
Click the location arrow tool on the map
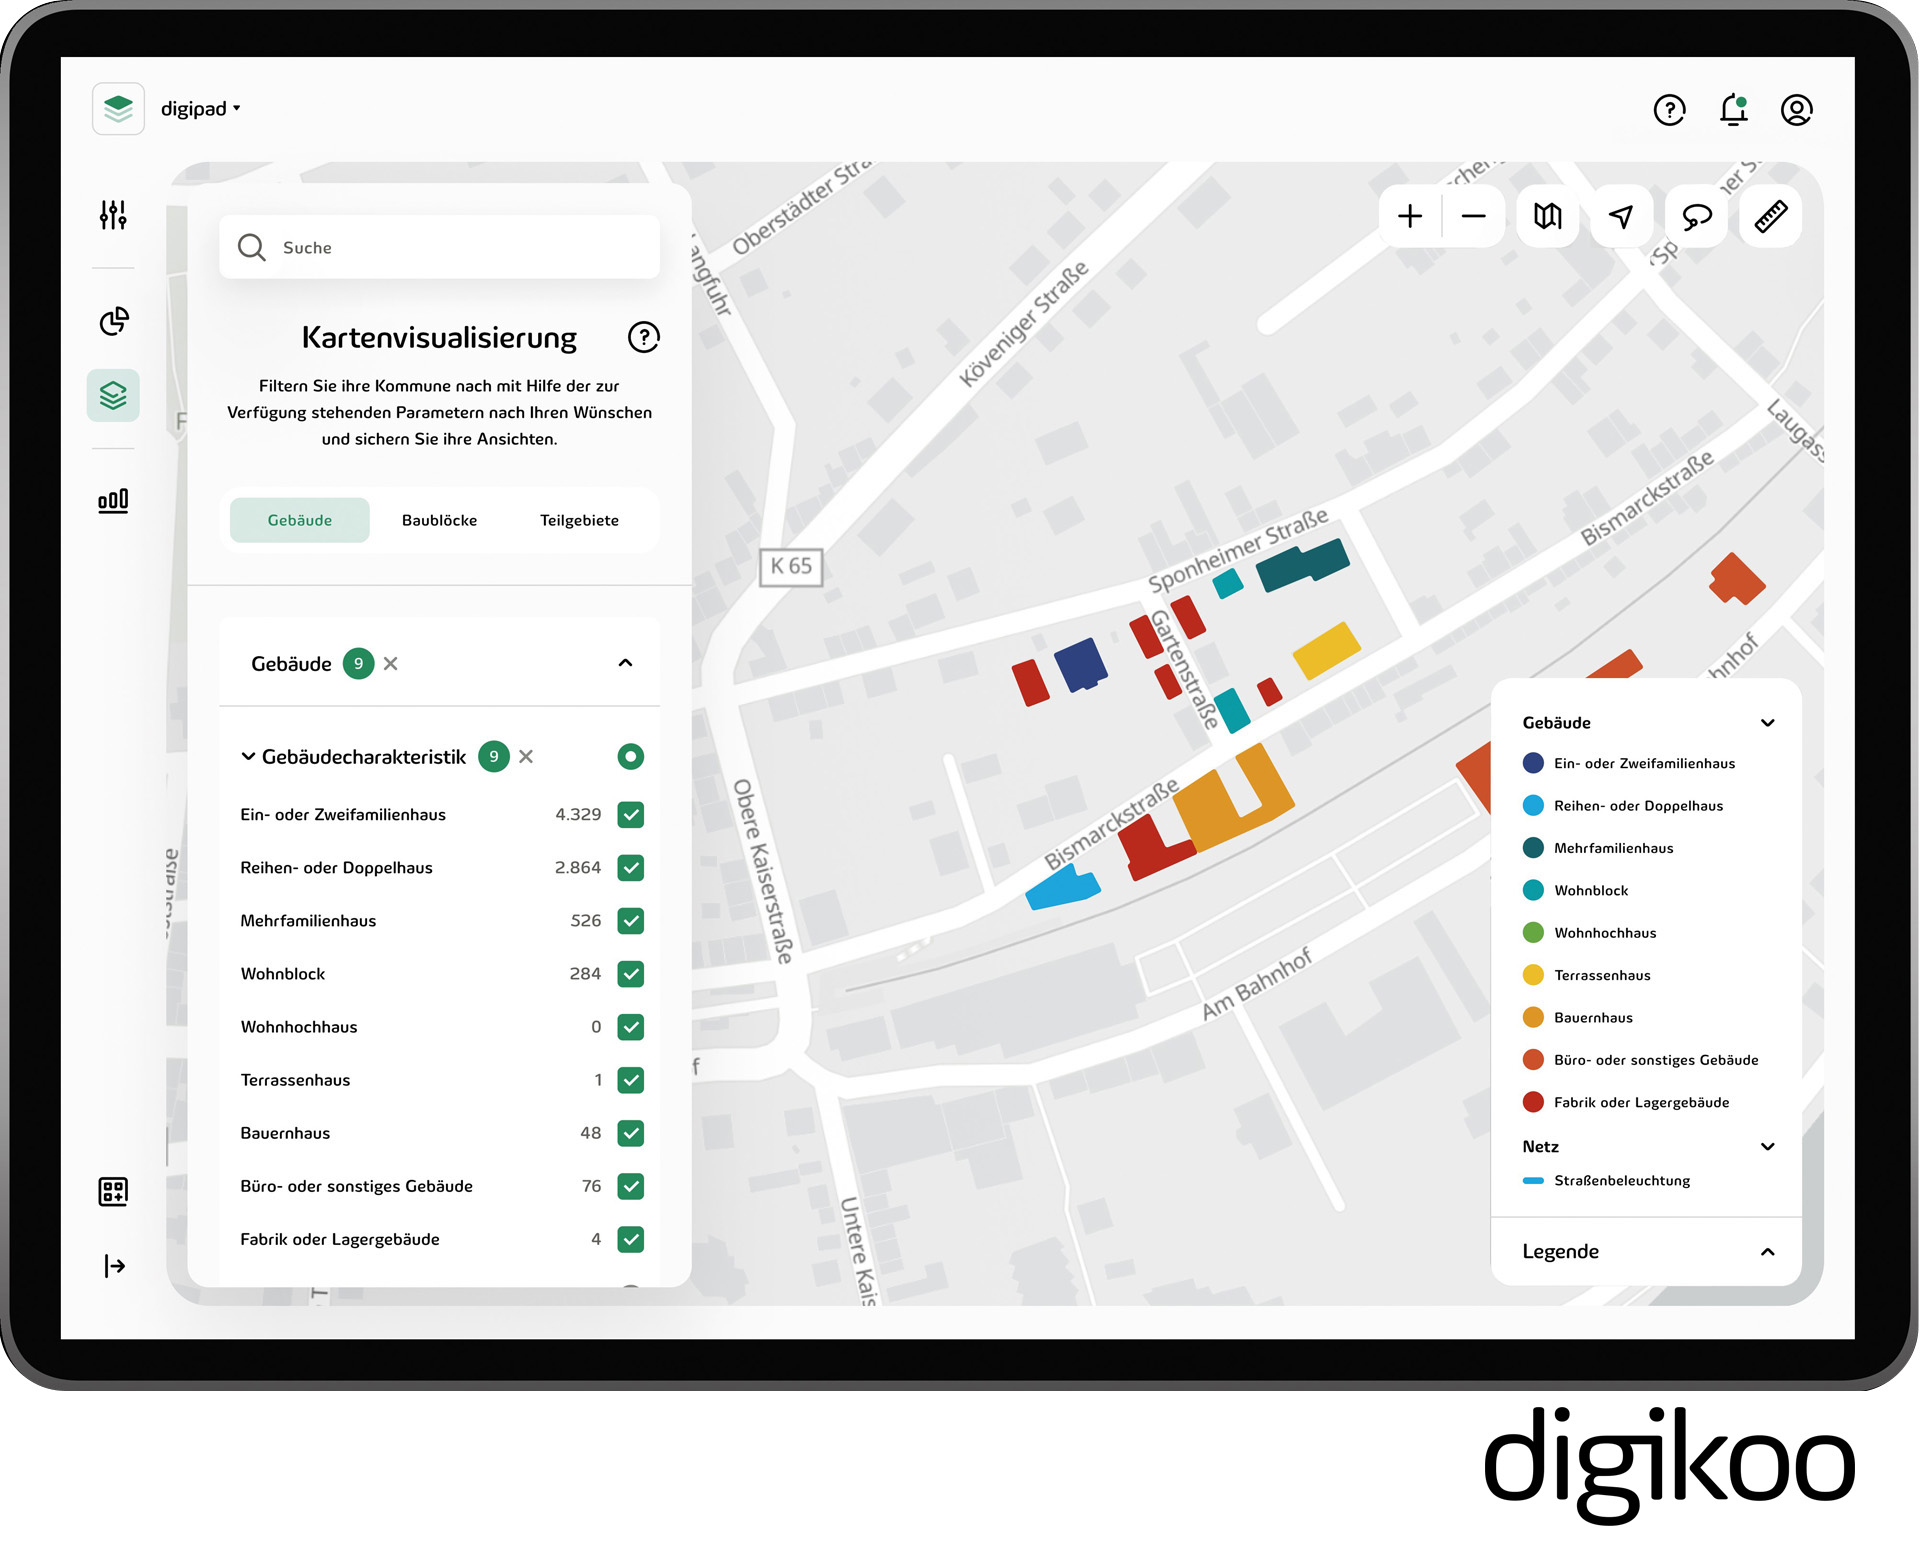click(x=1621, y=216)
